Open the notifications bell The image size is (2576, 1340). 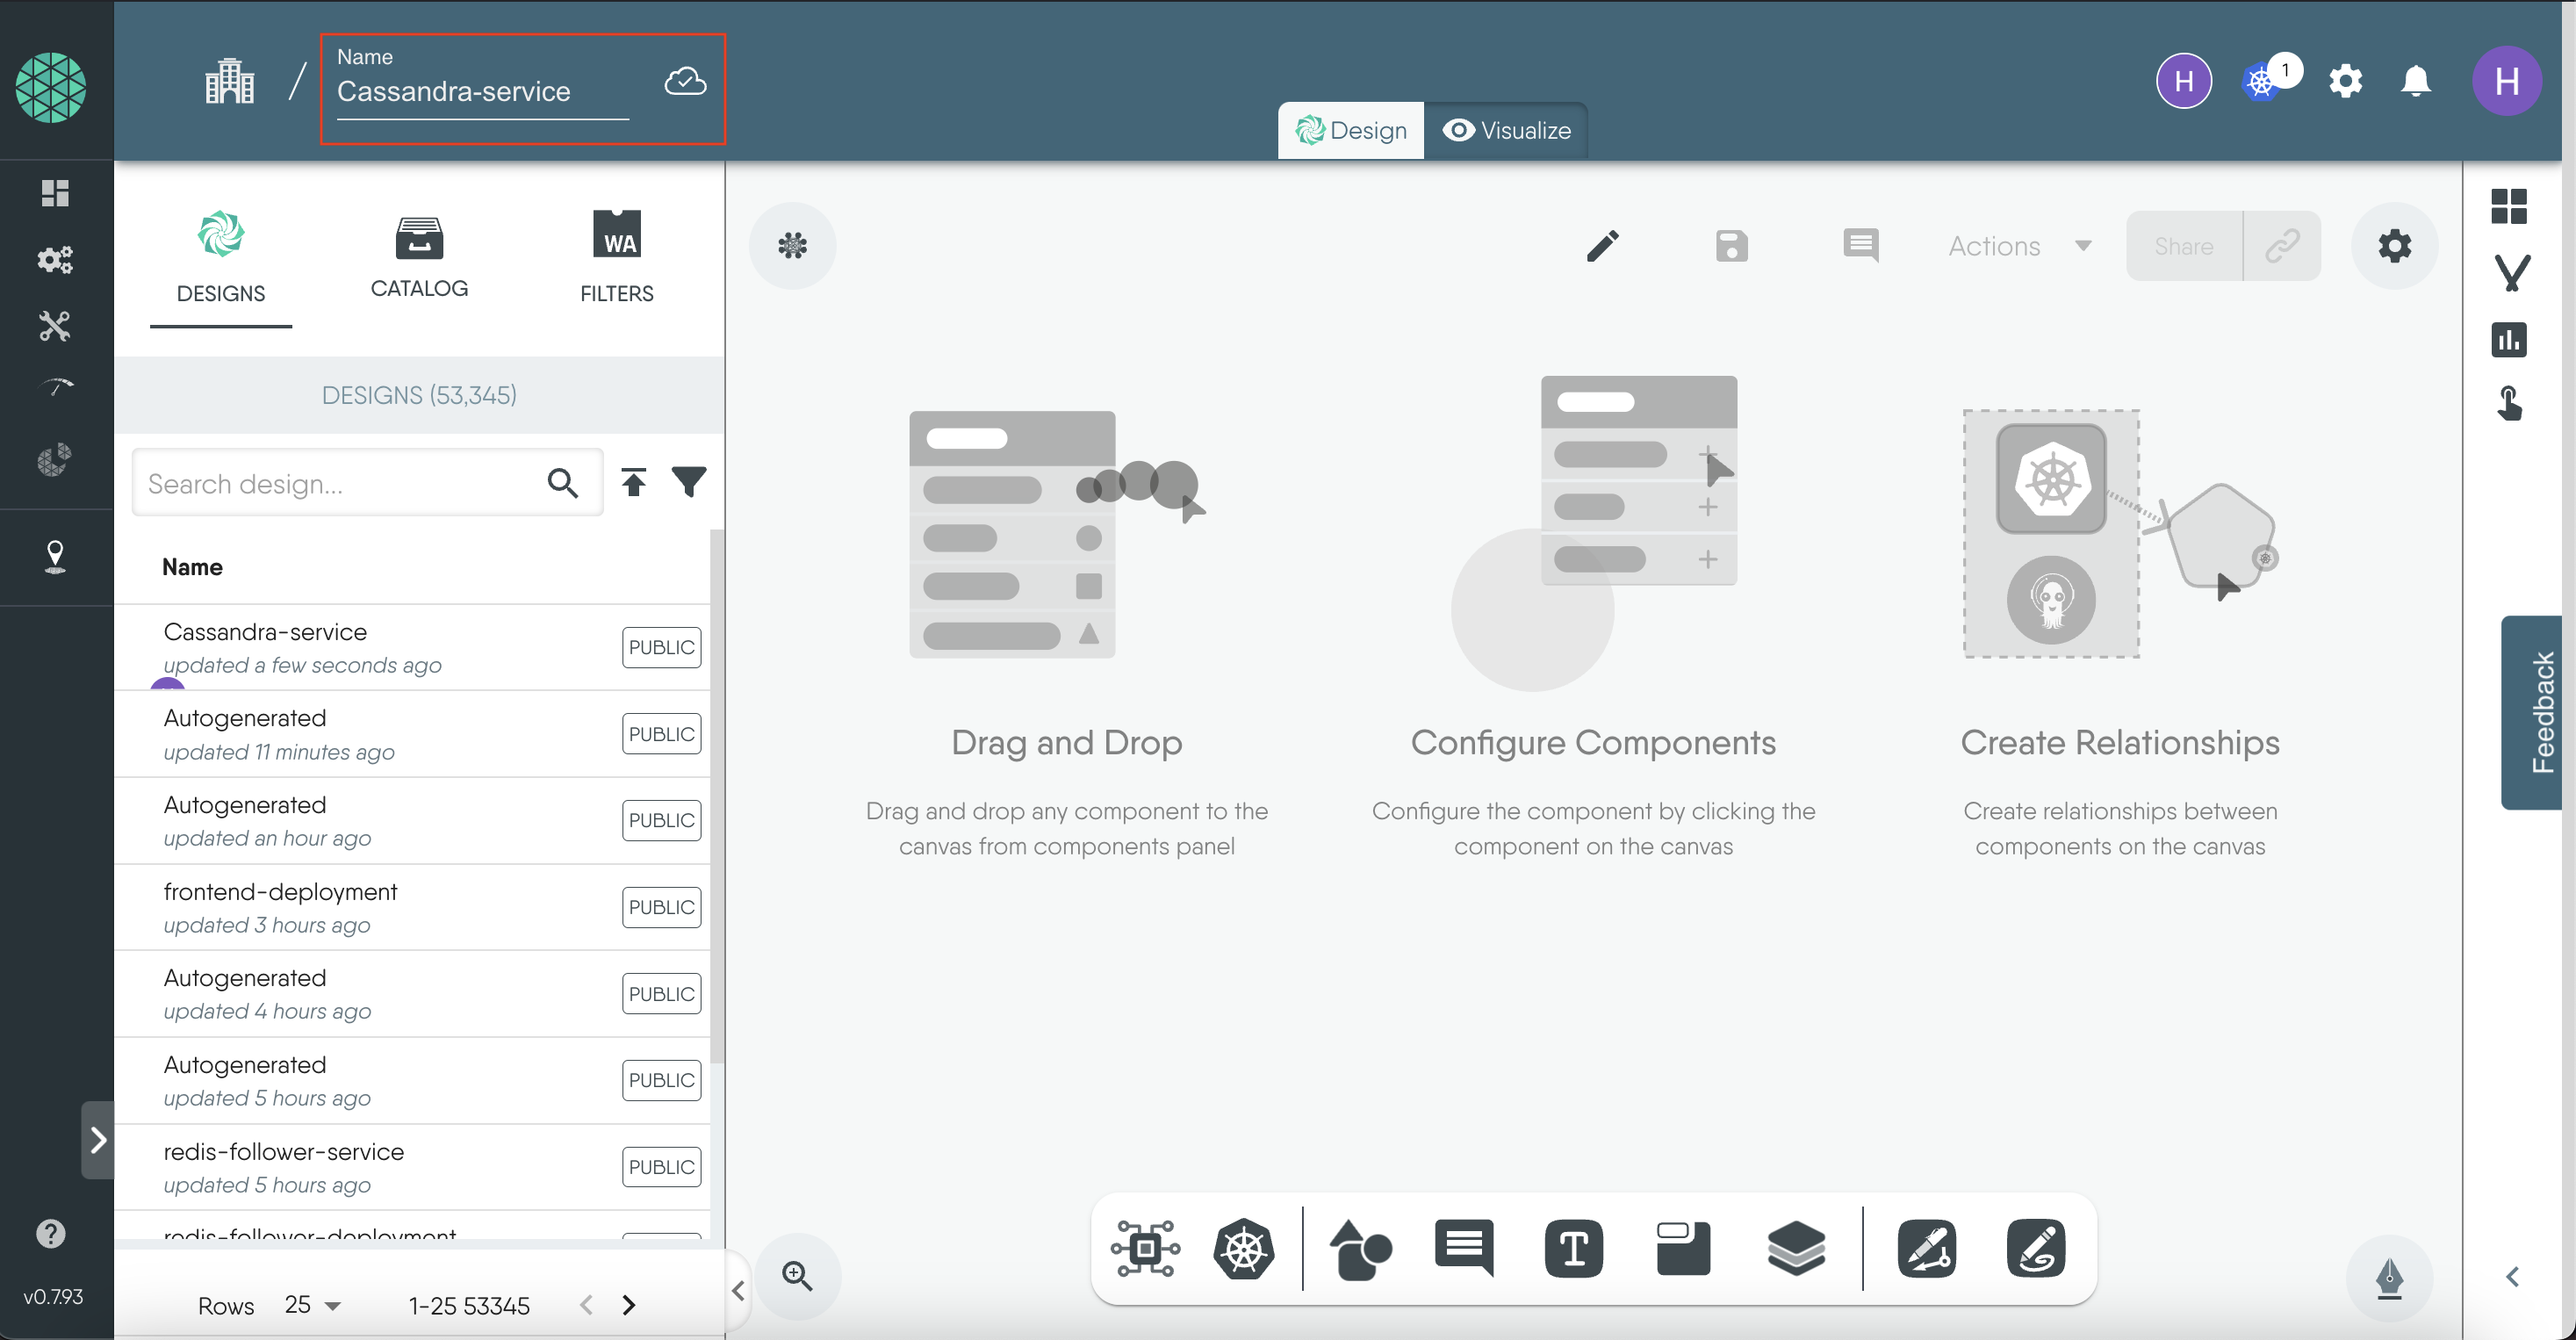pos(2415,81)
